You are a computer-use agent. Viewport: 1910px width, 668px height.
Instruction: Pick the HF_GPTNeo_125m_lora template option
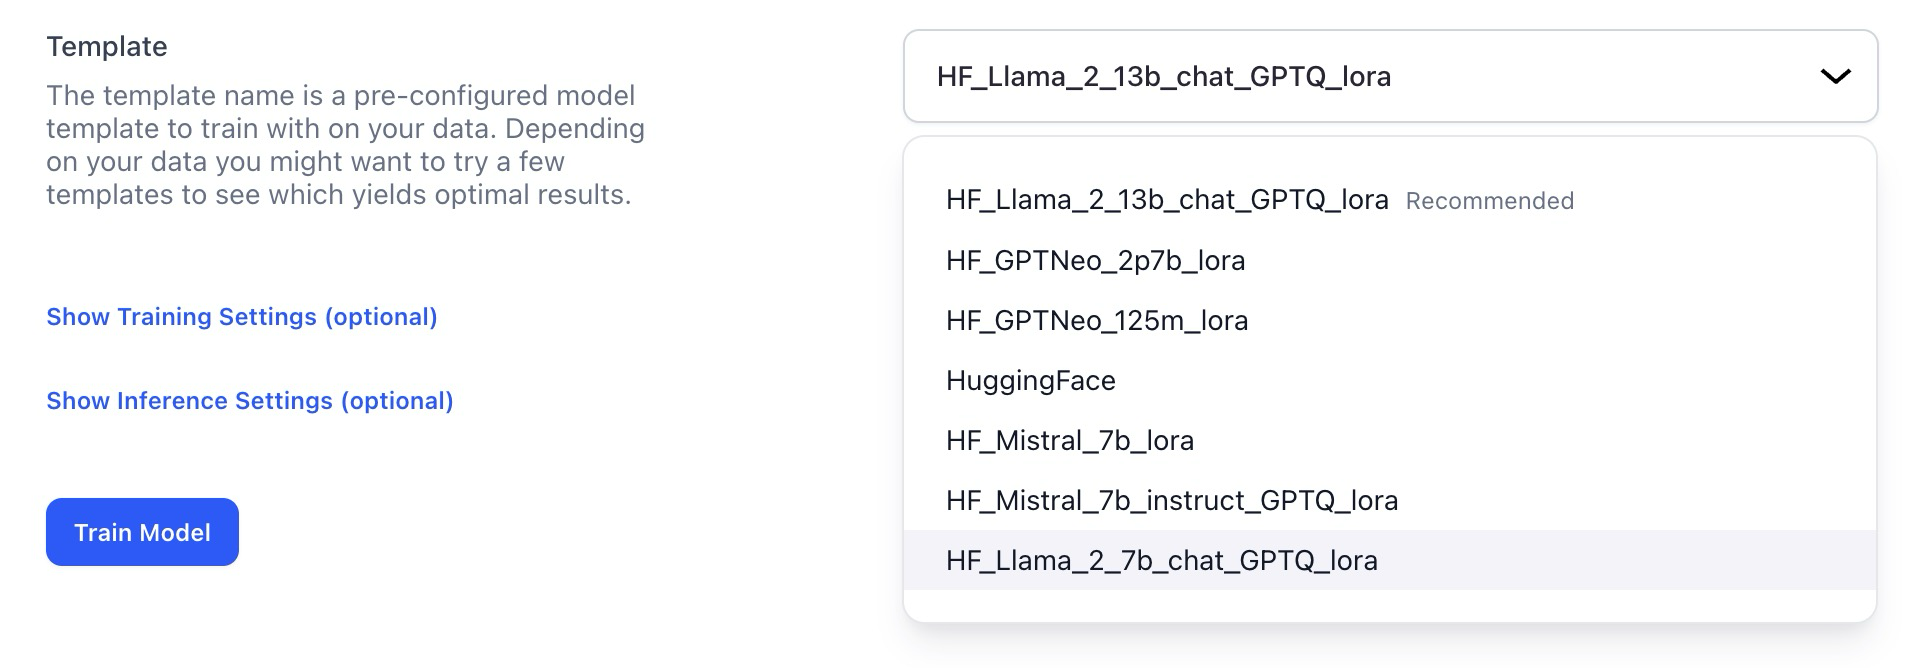coord(1096,321)
